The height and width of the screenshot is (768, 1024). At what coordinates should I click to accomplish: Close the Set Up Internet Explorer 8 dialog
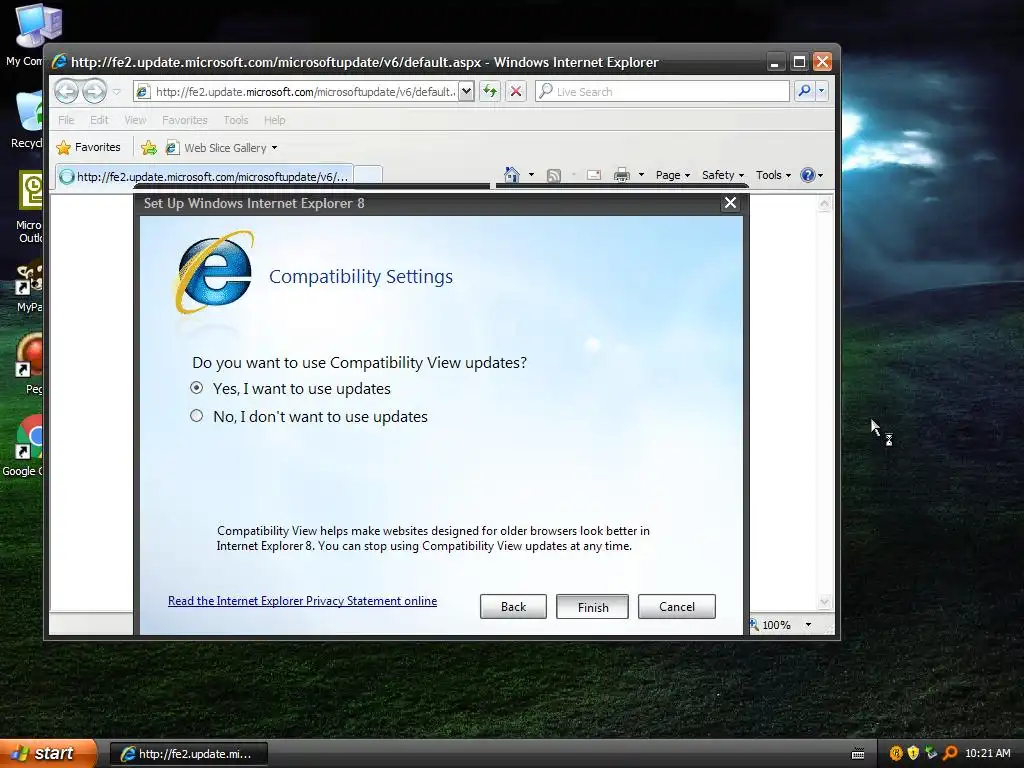coord(730,203)
